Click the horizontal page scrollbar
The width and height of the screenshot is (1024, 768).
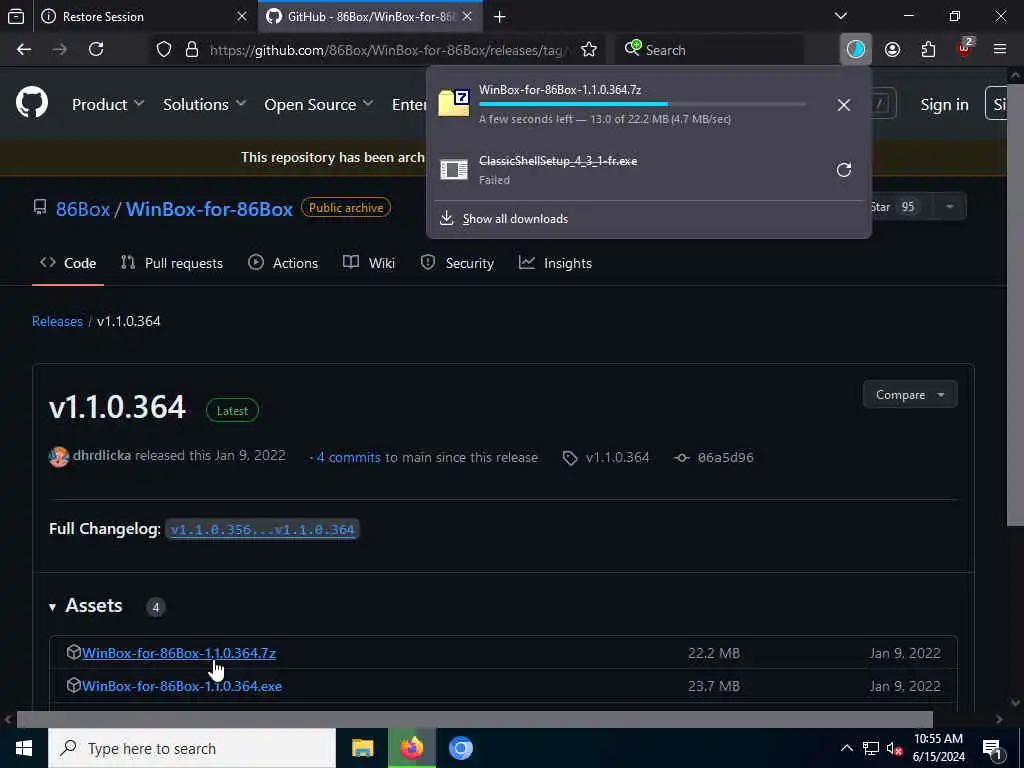pyautogui.click(x=474, y=720)
